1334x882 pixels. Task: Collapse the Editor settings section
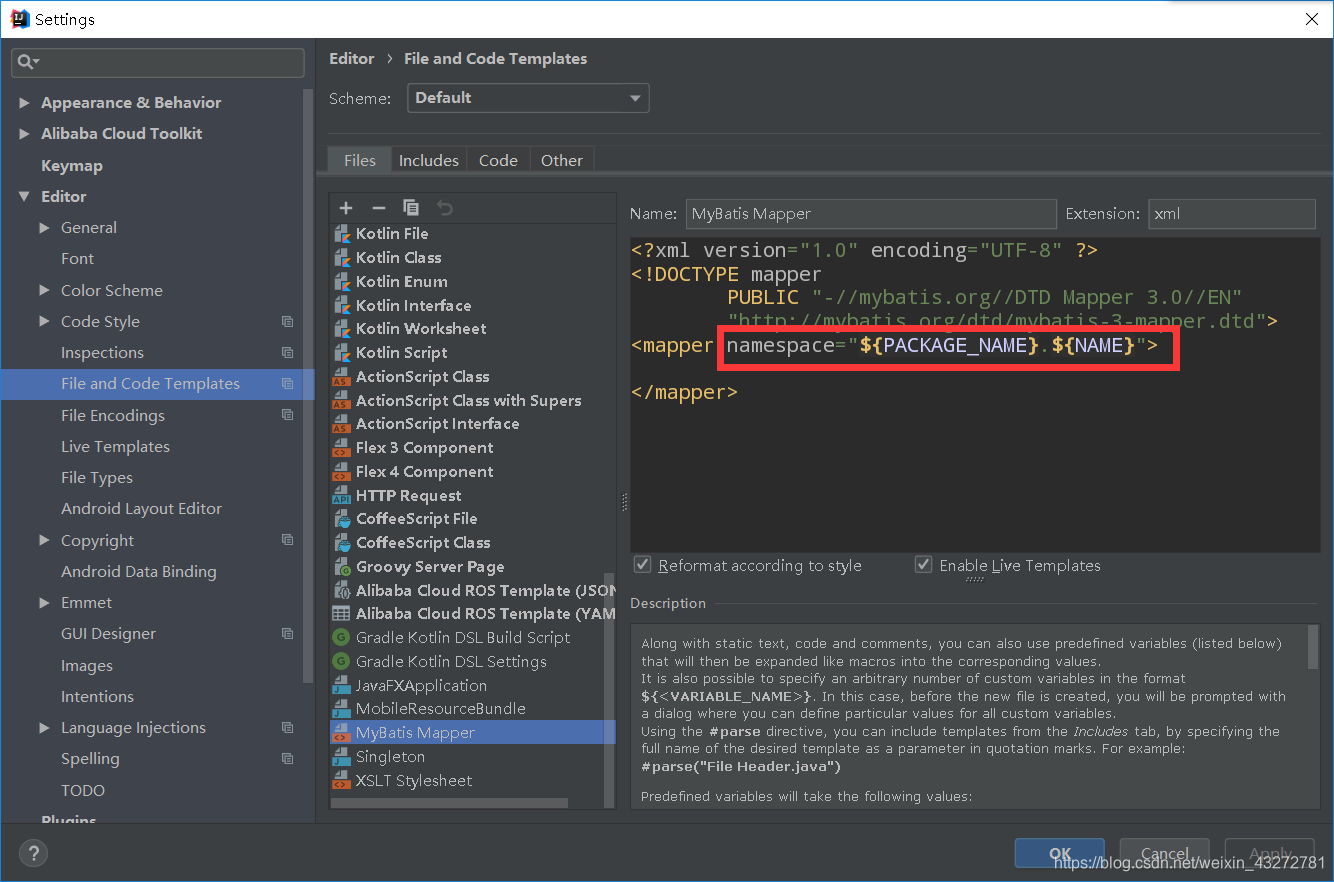point(25,197)
